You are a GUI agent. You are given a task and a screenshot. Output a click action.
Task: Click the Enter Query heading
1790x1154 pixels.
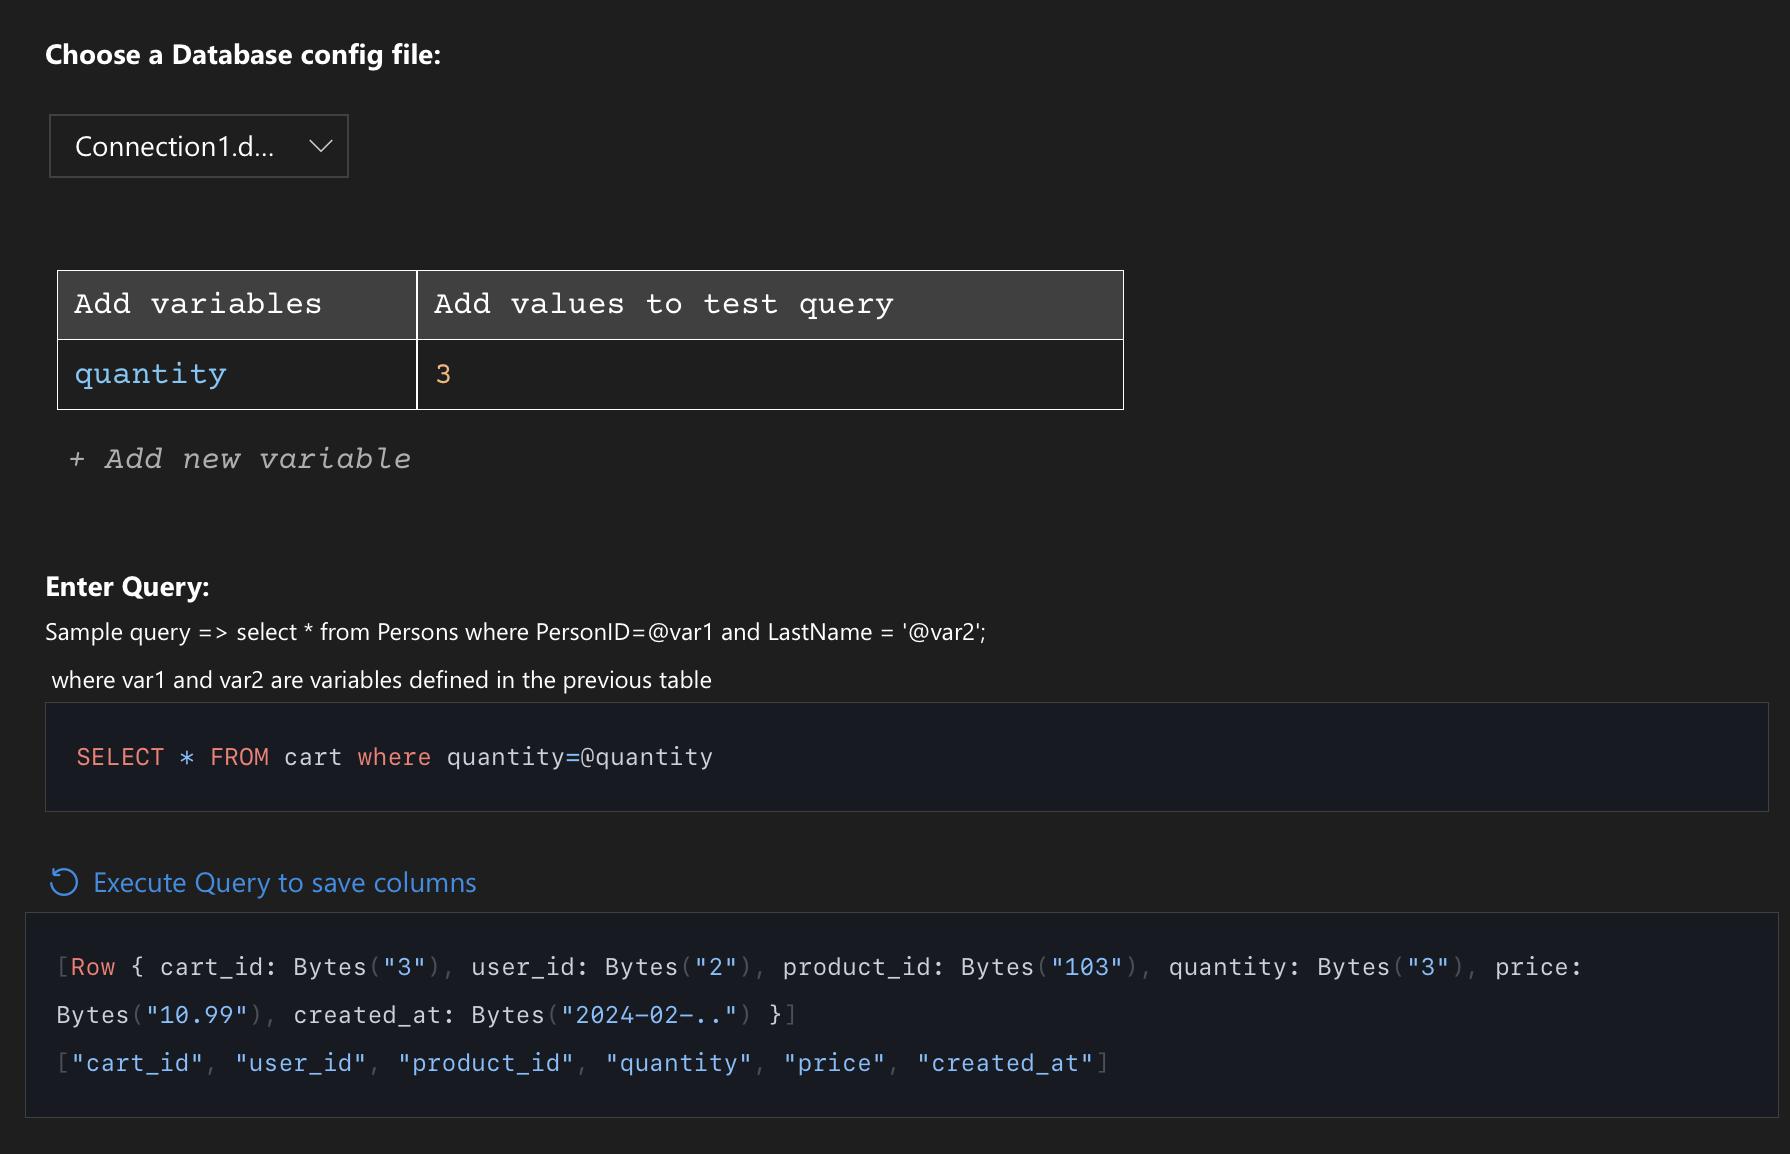(x=127, y=587)
